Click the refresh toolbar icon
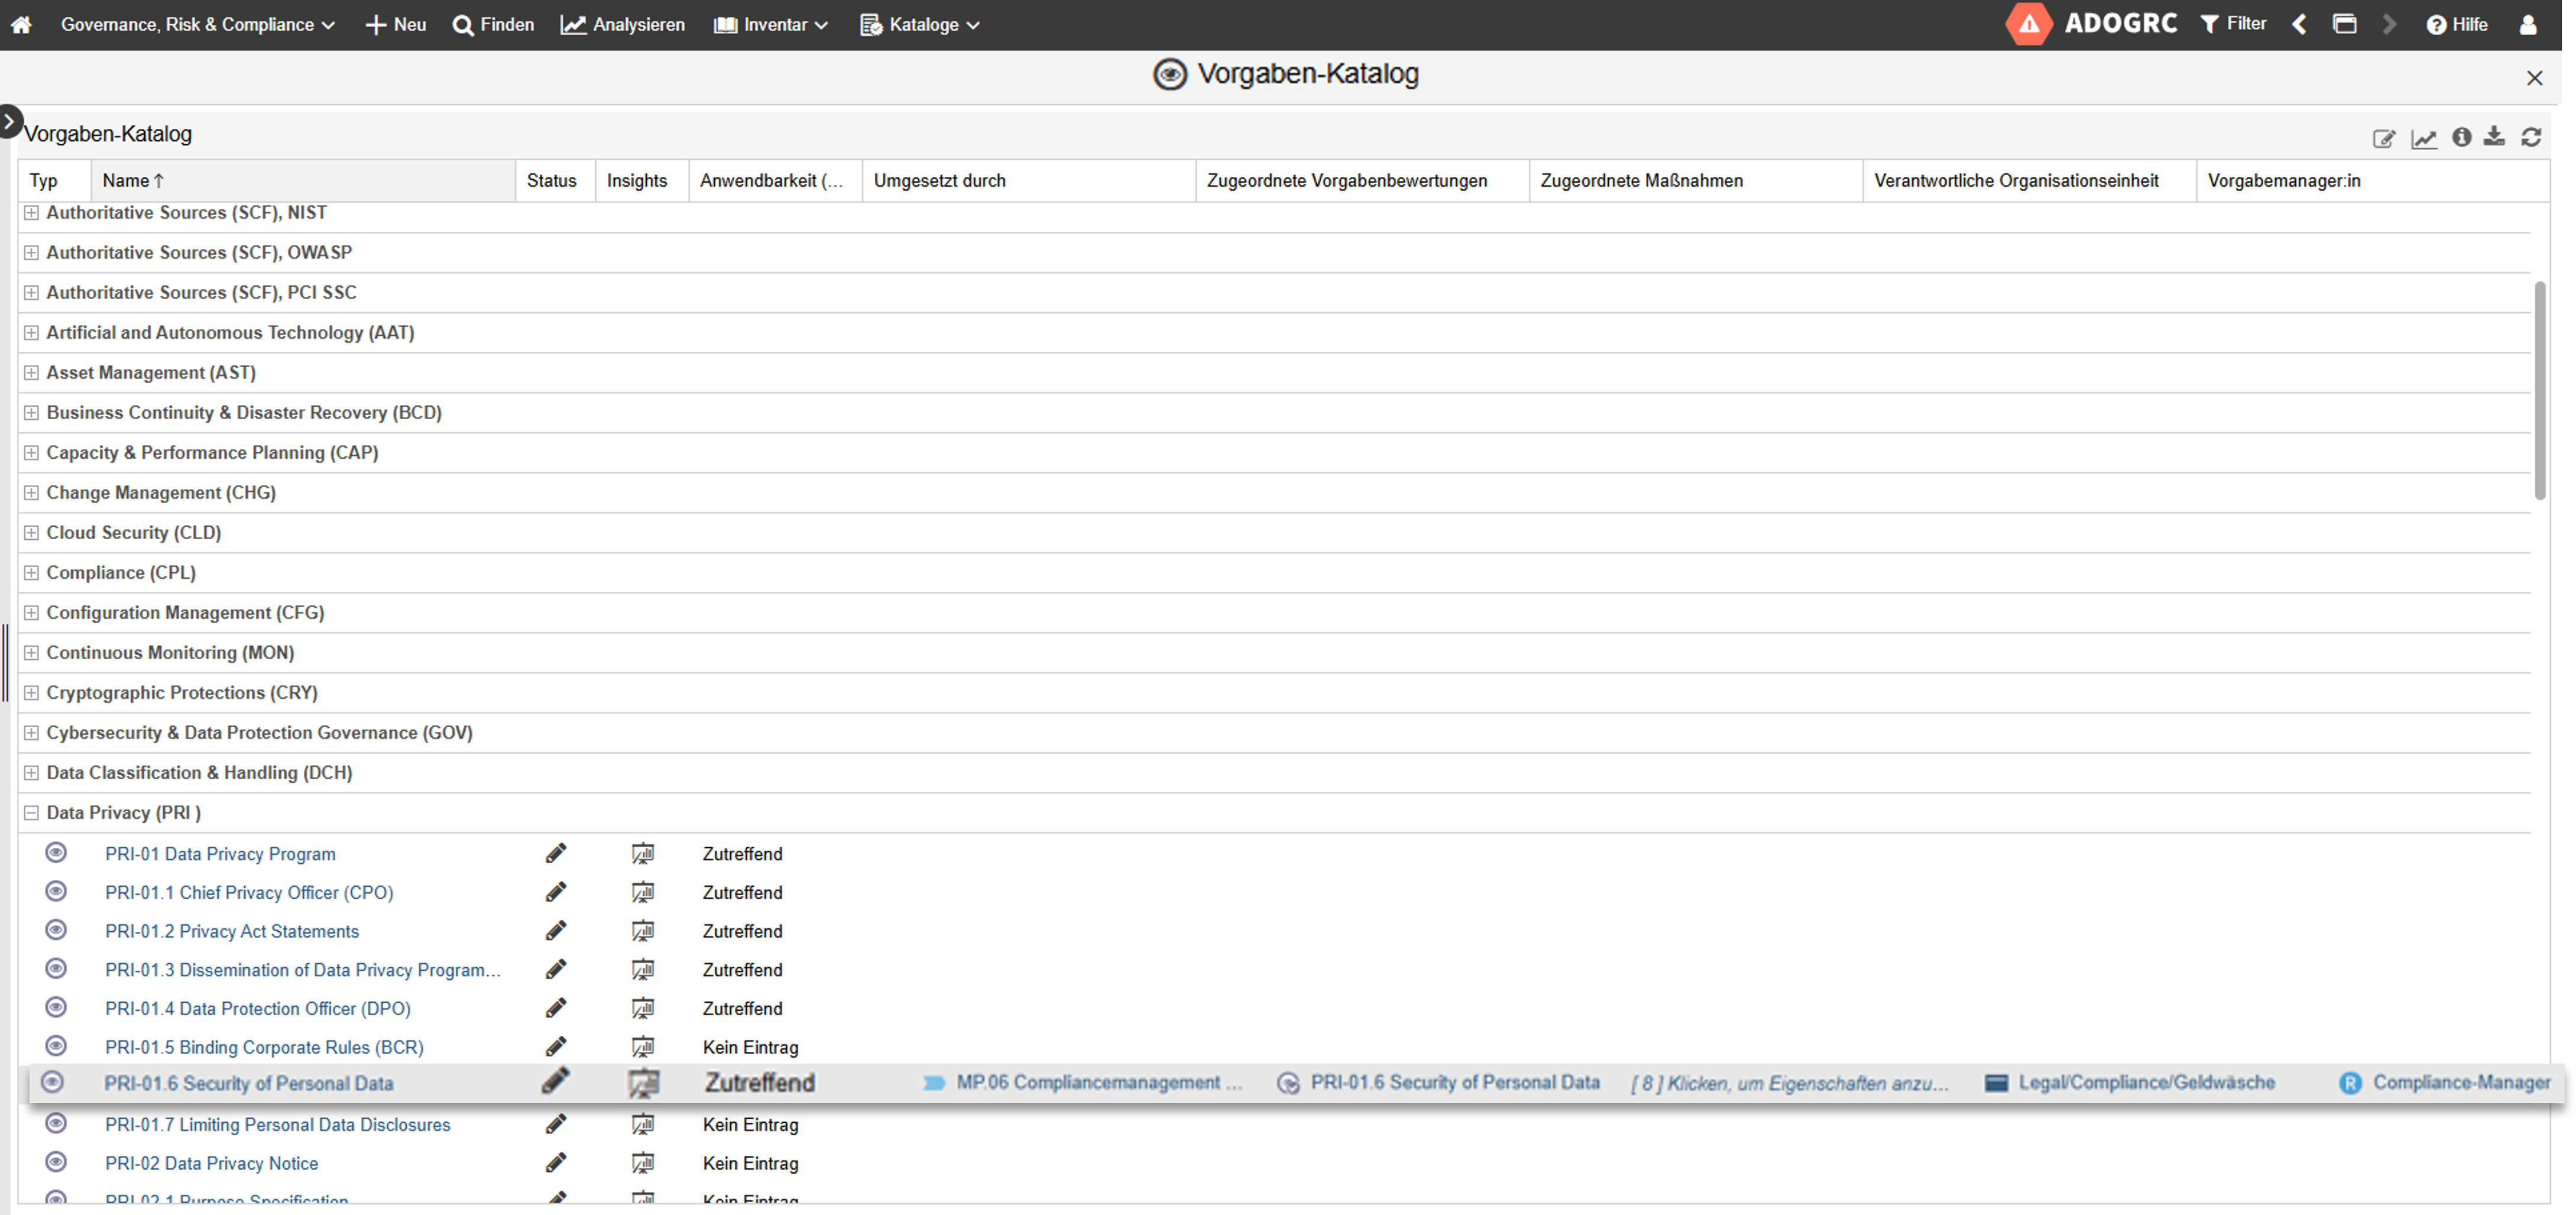The width and height of the screenshot is (2576, 1215). [2531, 137]
